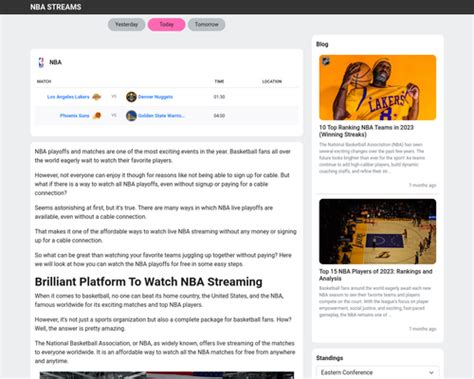The width and height of the screenshot is (474, 379).
Task: Click the basketball court blog thumbnail
Action: (377, 231)
